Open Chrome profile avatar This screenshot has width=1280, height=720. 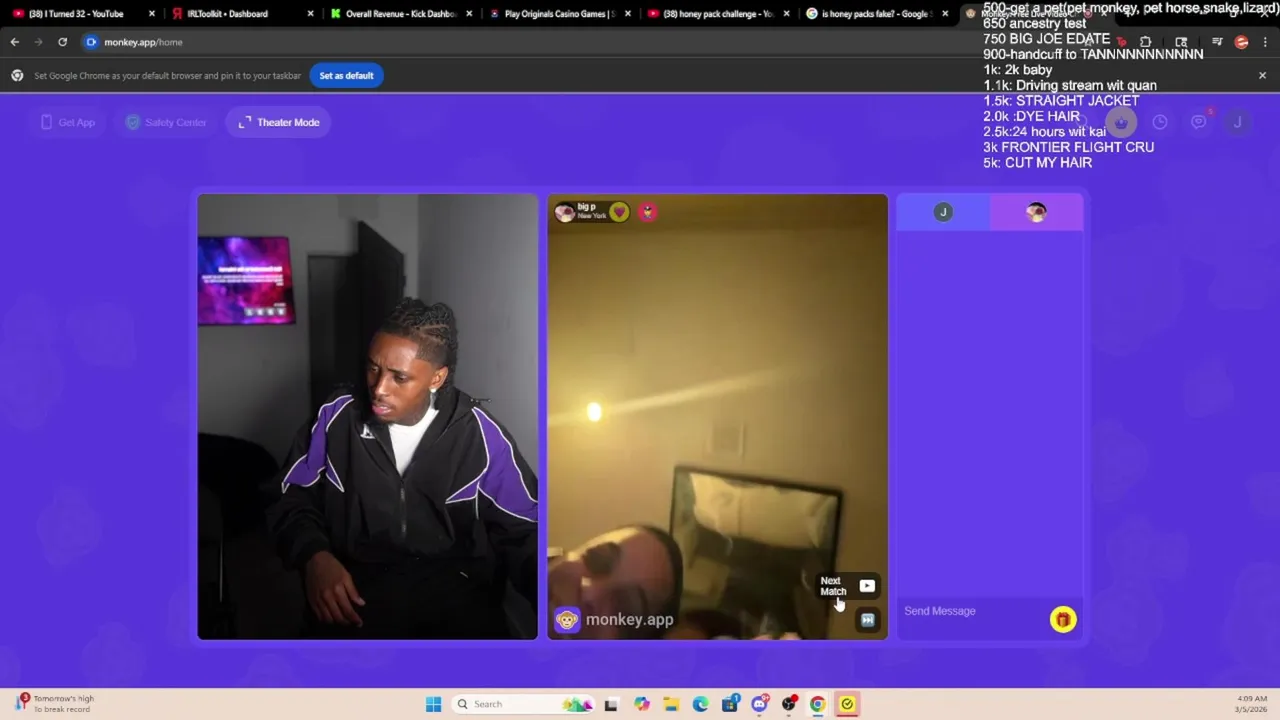[1241, 42]
